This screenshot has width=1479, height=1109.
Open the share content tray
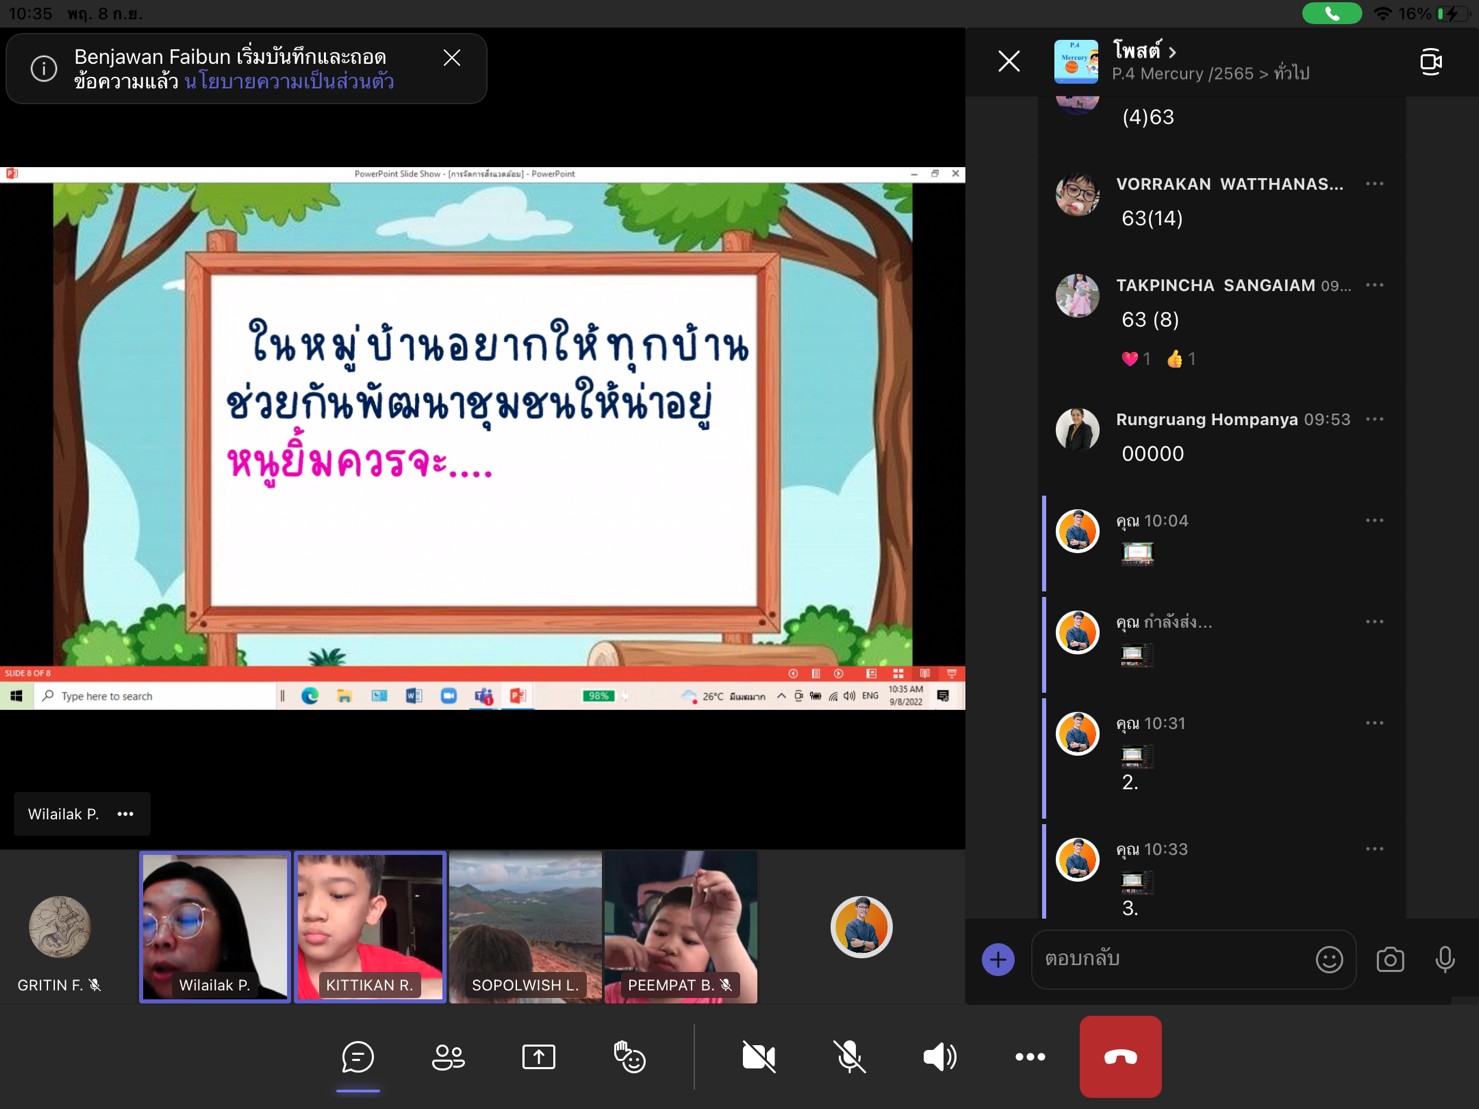coord(538,1057)
